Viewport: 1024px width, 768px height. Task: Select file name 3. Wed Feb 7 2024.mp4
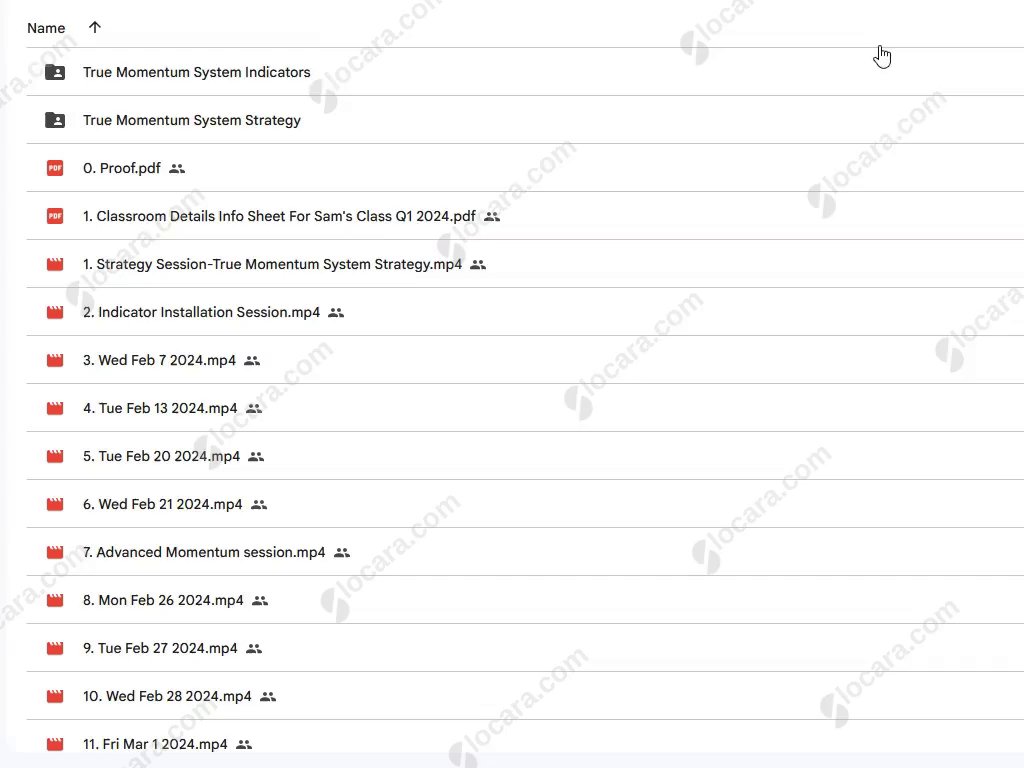tap(159, 360)
